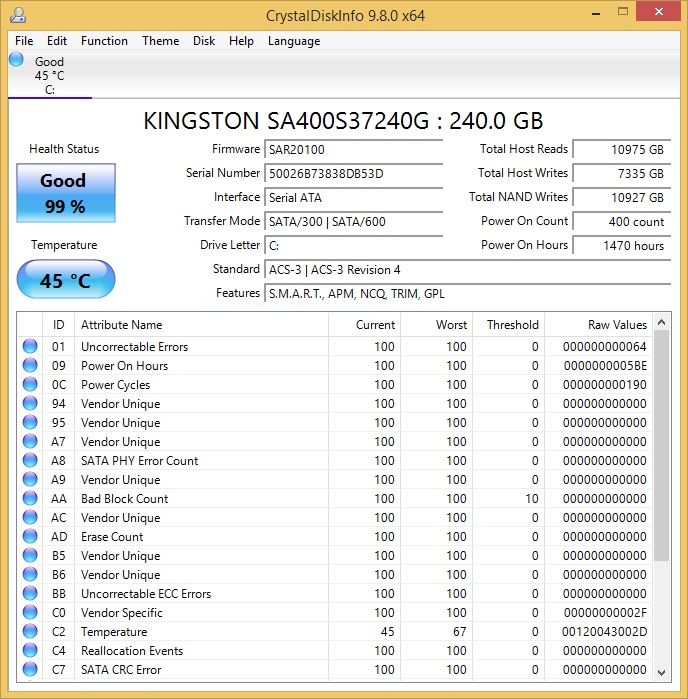
Task: Click status orb for Uncorrectable ECC Errors
Action: [30, 593]
